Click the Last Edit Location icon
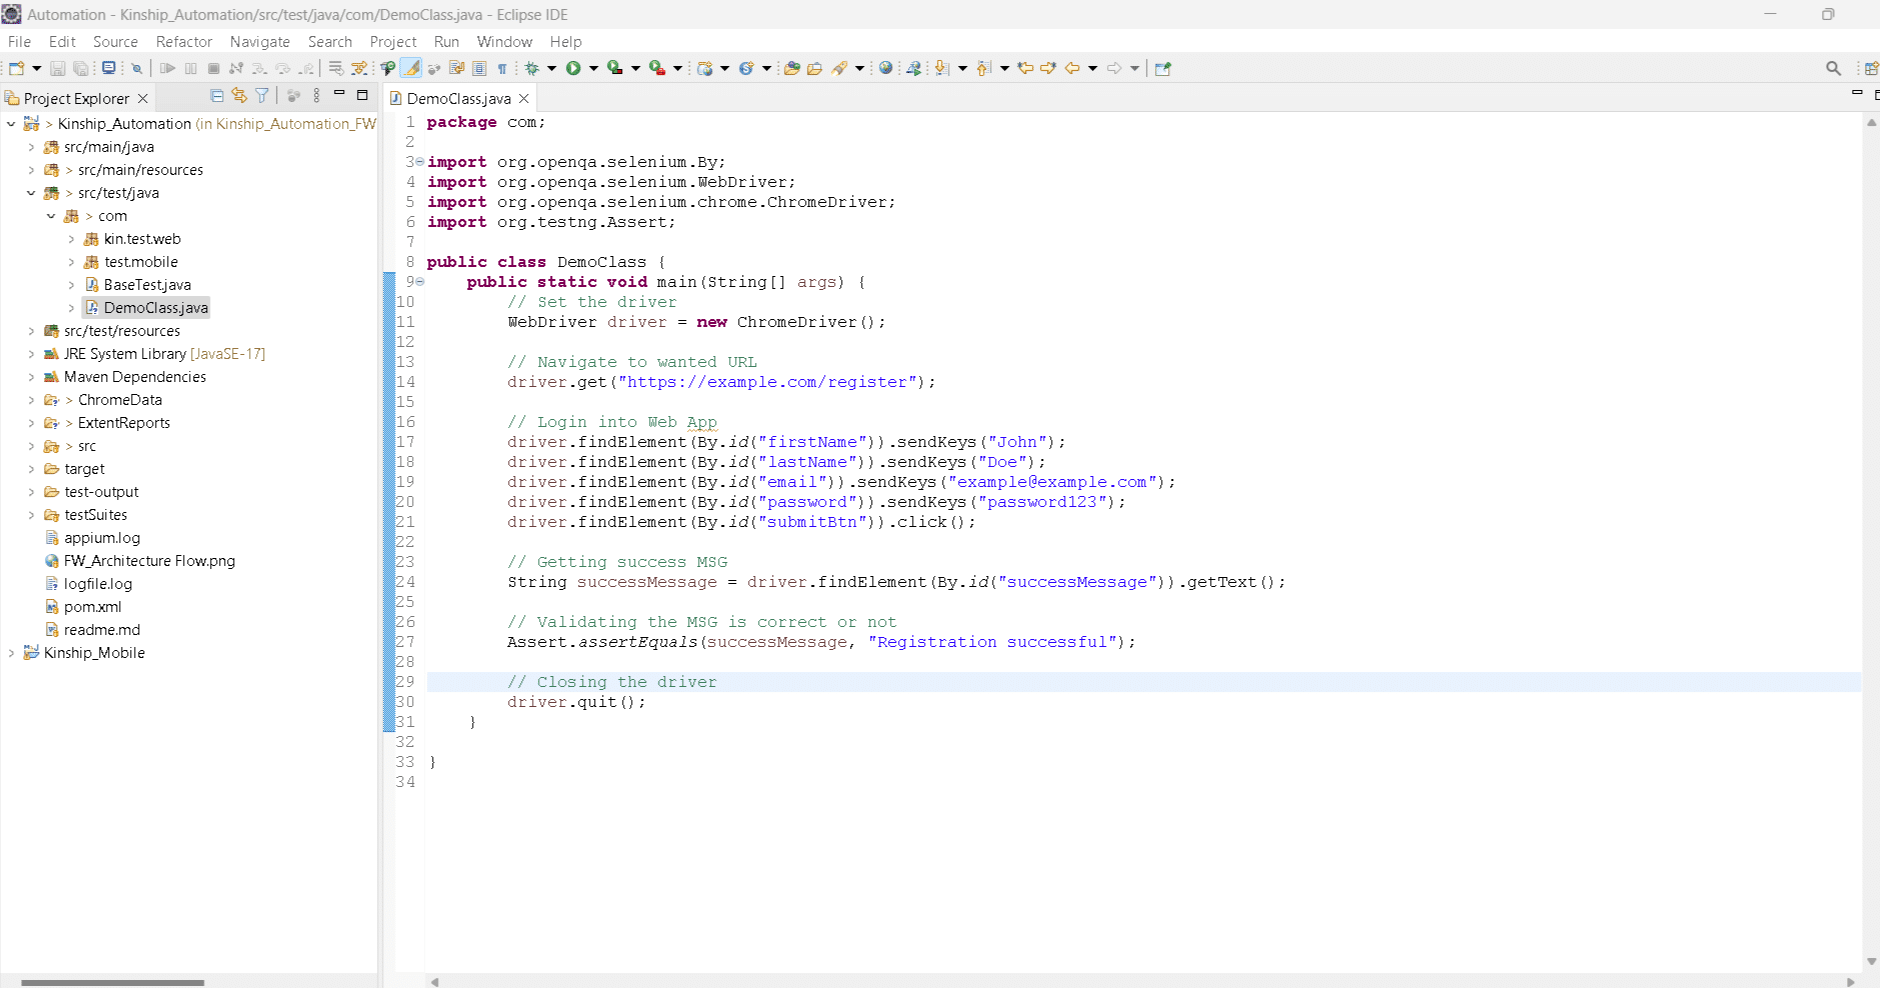 [1025, 68]
